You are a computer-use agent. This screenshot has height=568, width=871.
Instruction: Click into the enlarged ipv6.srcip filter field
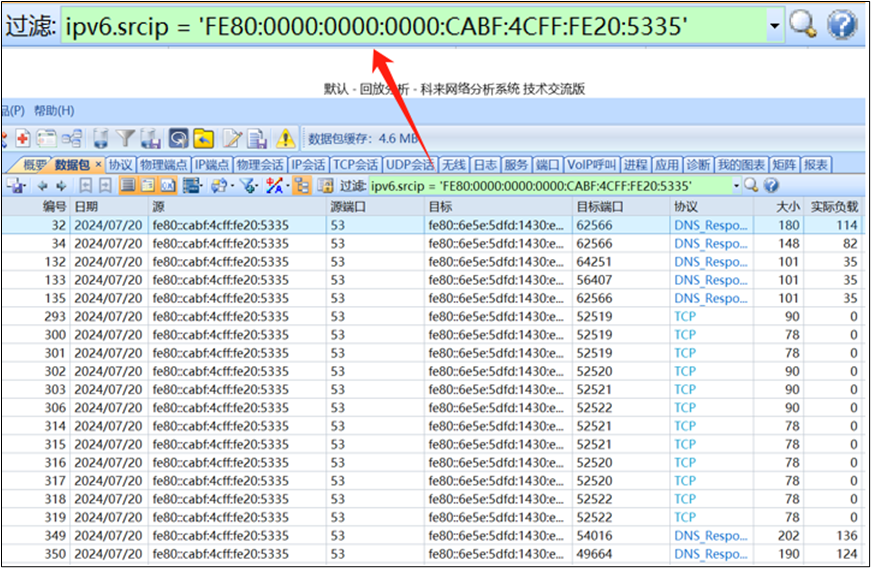(400, 26)
